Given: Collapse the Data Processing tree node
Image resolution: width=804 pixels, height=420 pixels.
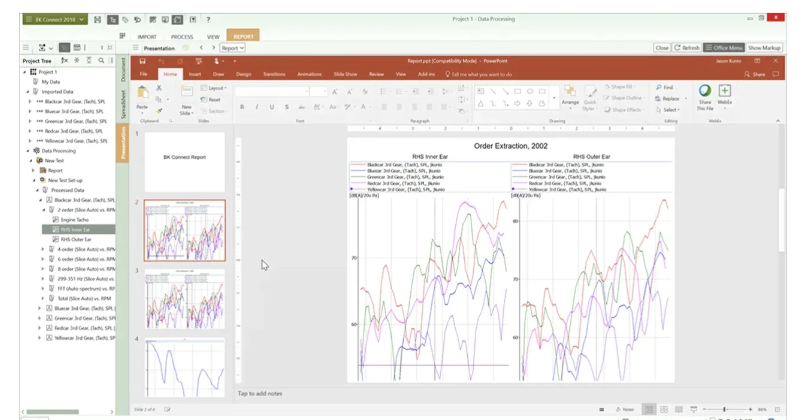Looking at the screenshot, I should pyautogui.click(x=28, y=151).
